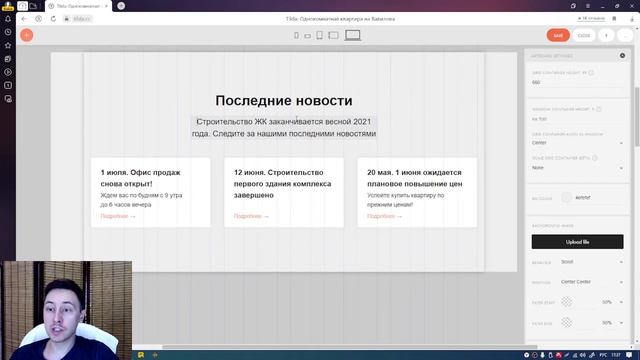Open the browser bookmark icon
640x360 pixels.
click(614, 19)
